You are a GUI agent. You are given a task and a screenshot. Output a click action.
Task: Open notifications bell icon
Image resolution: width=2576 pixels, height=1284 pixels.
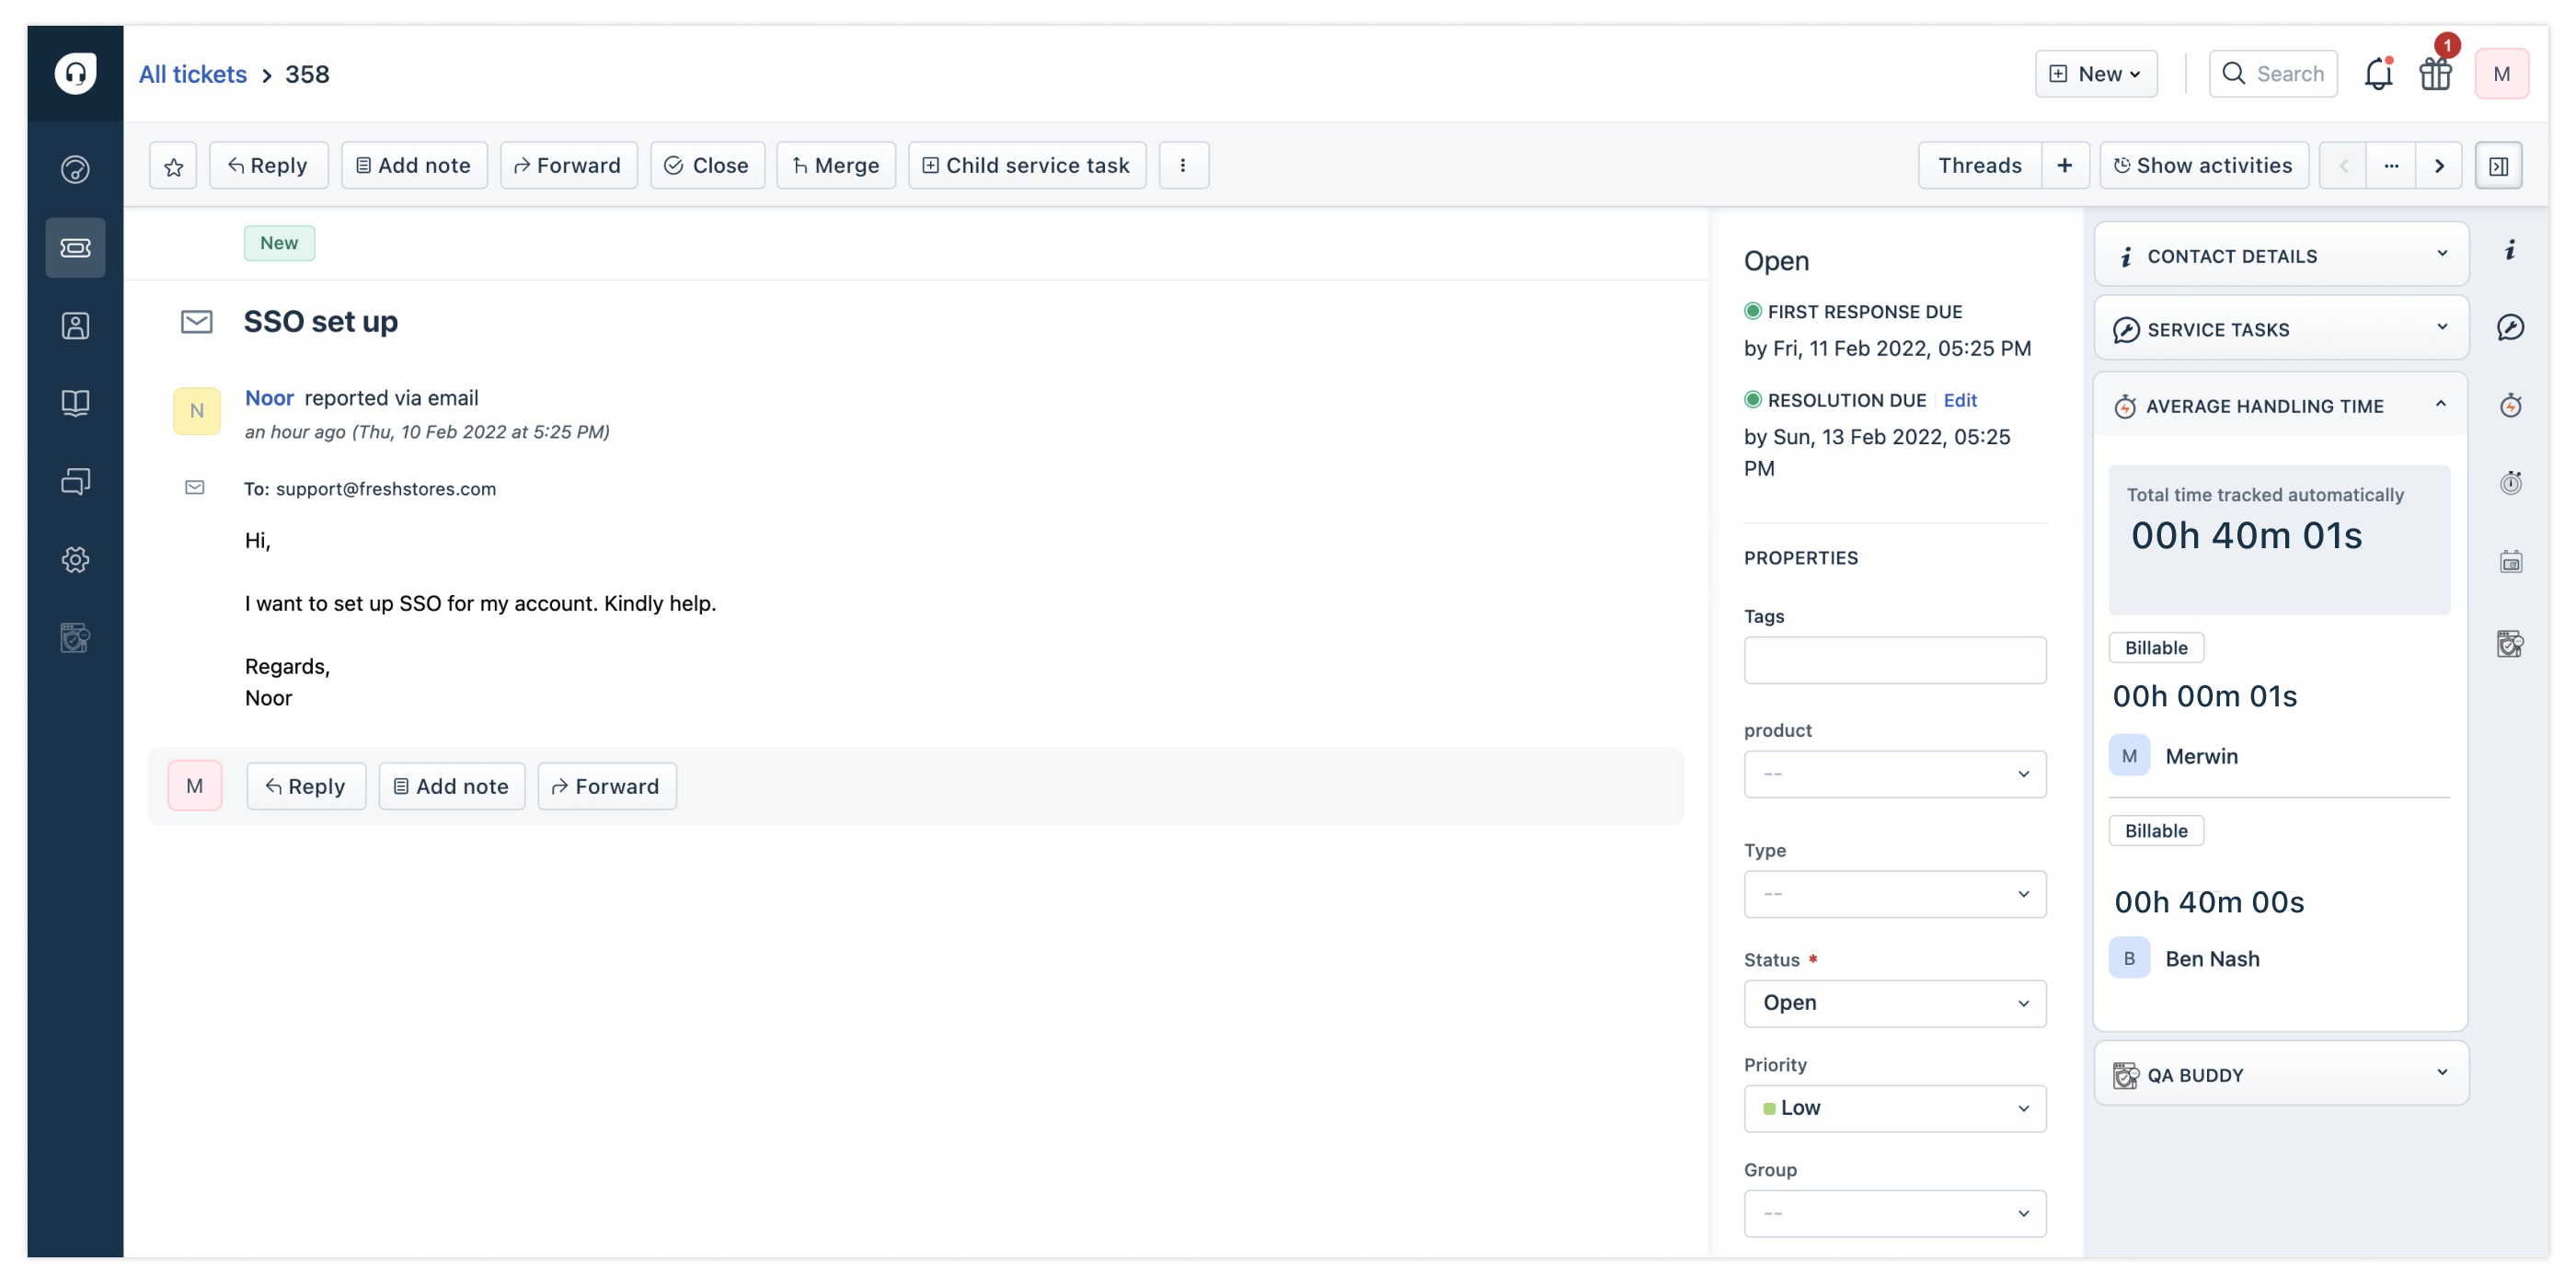2378,74
